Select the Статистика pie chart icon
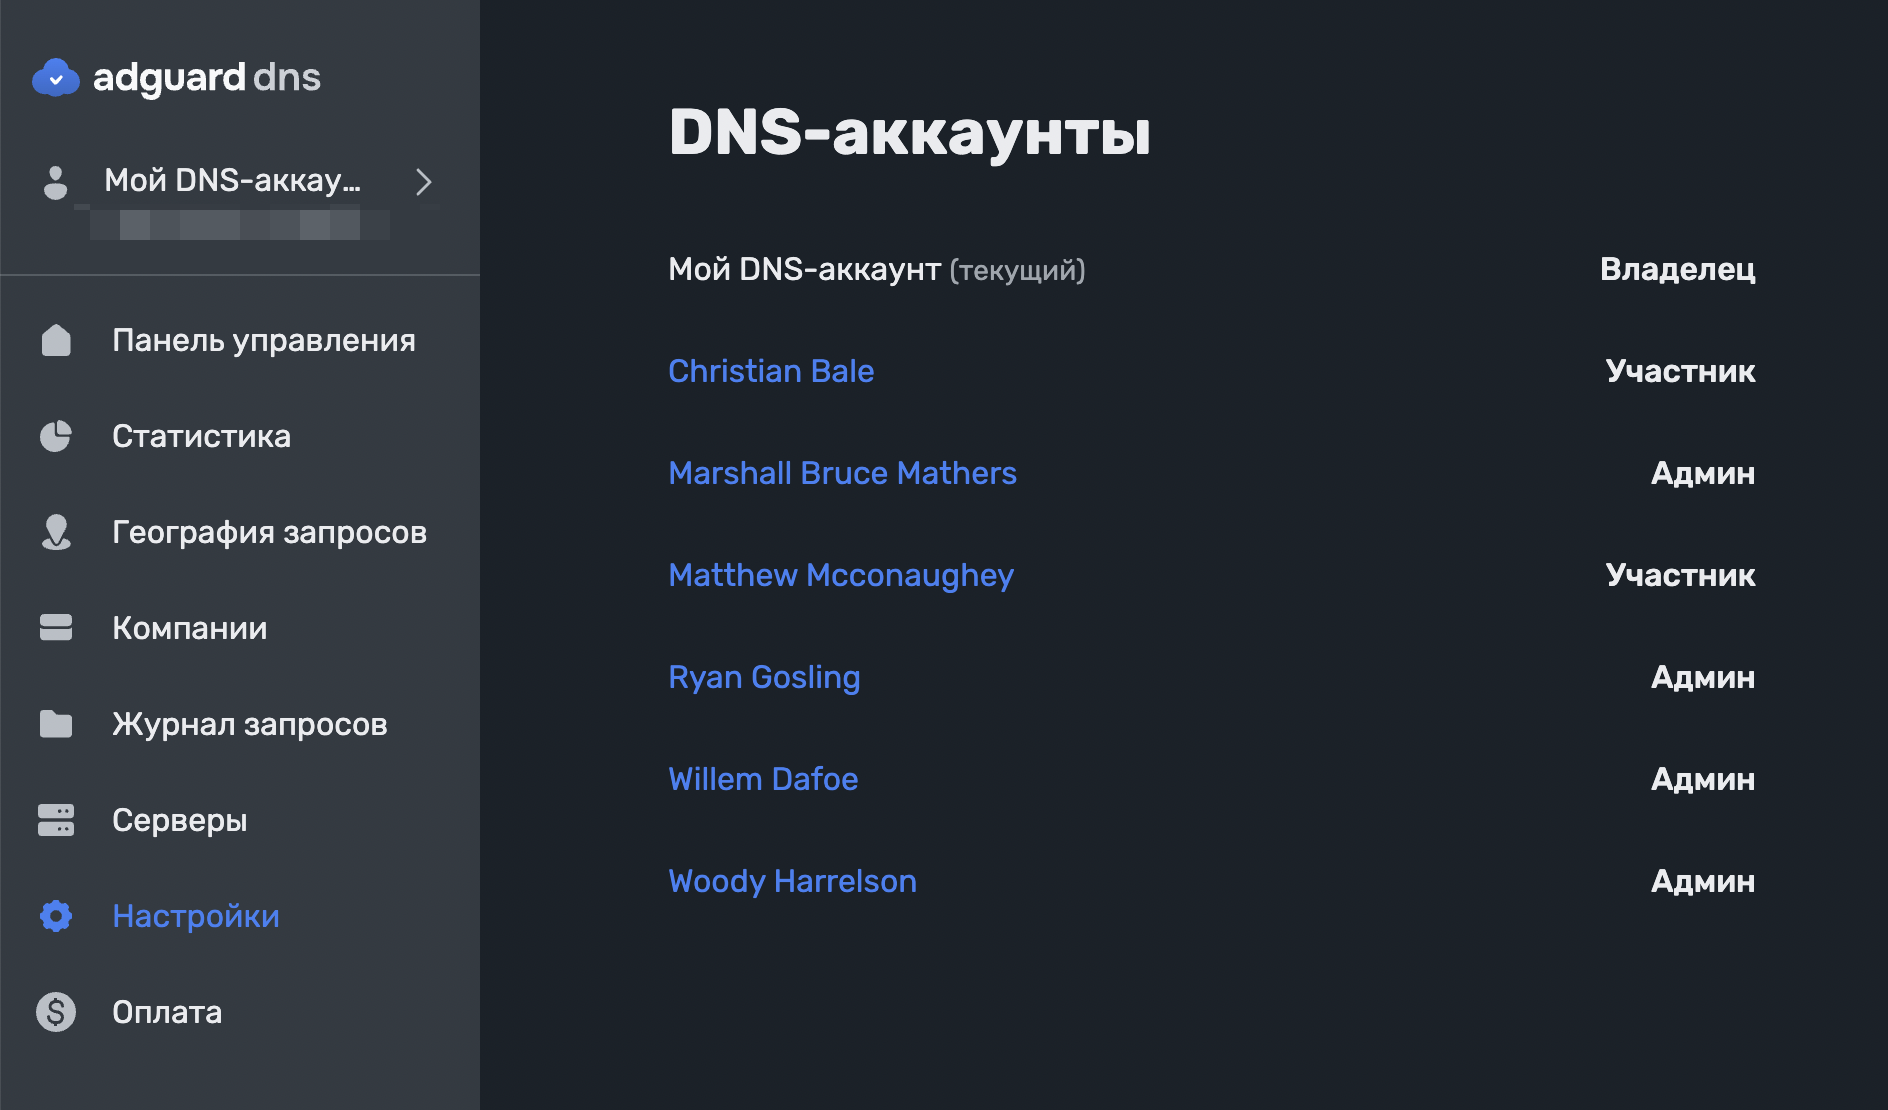Screen dimensions: 1888x1110 tap(56, 436)
